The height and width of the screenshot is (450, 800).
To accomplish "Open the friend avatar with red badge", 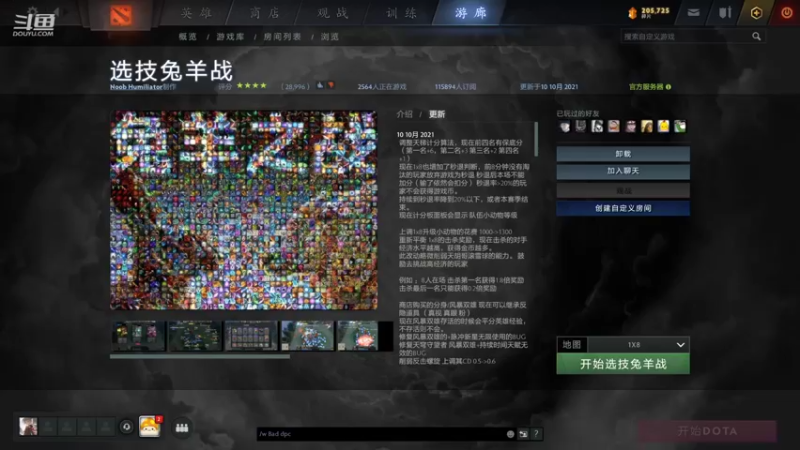I will [149, 427].
